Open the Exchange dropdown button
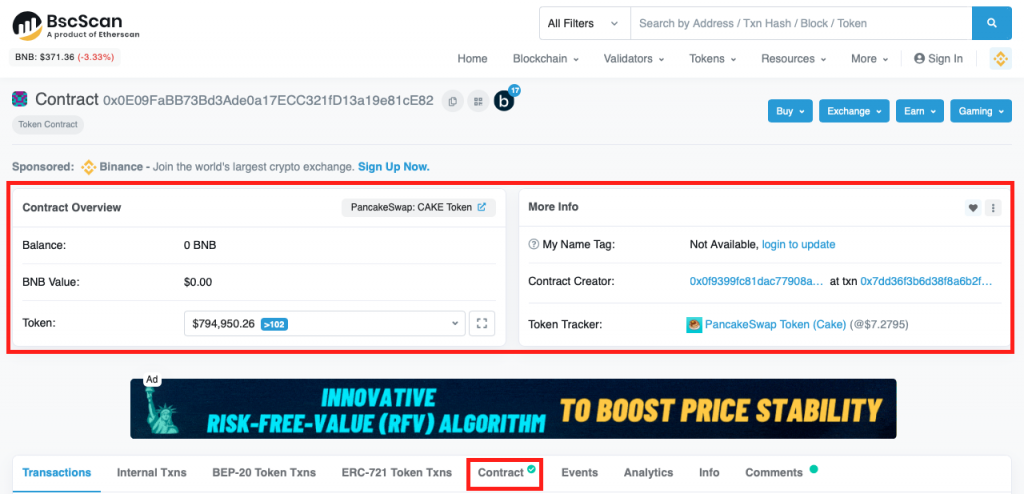This screenshot has width=1024, height=494. 854,111
